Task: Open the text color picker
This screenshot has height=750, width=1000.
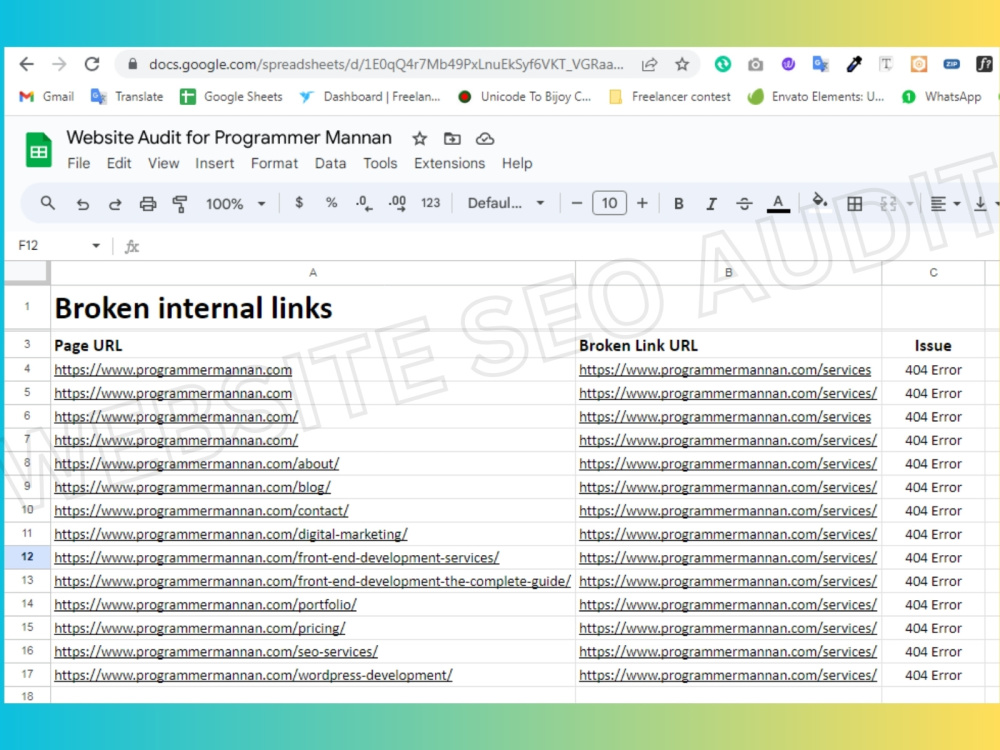Action: [778, 203]
